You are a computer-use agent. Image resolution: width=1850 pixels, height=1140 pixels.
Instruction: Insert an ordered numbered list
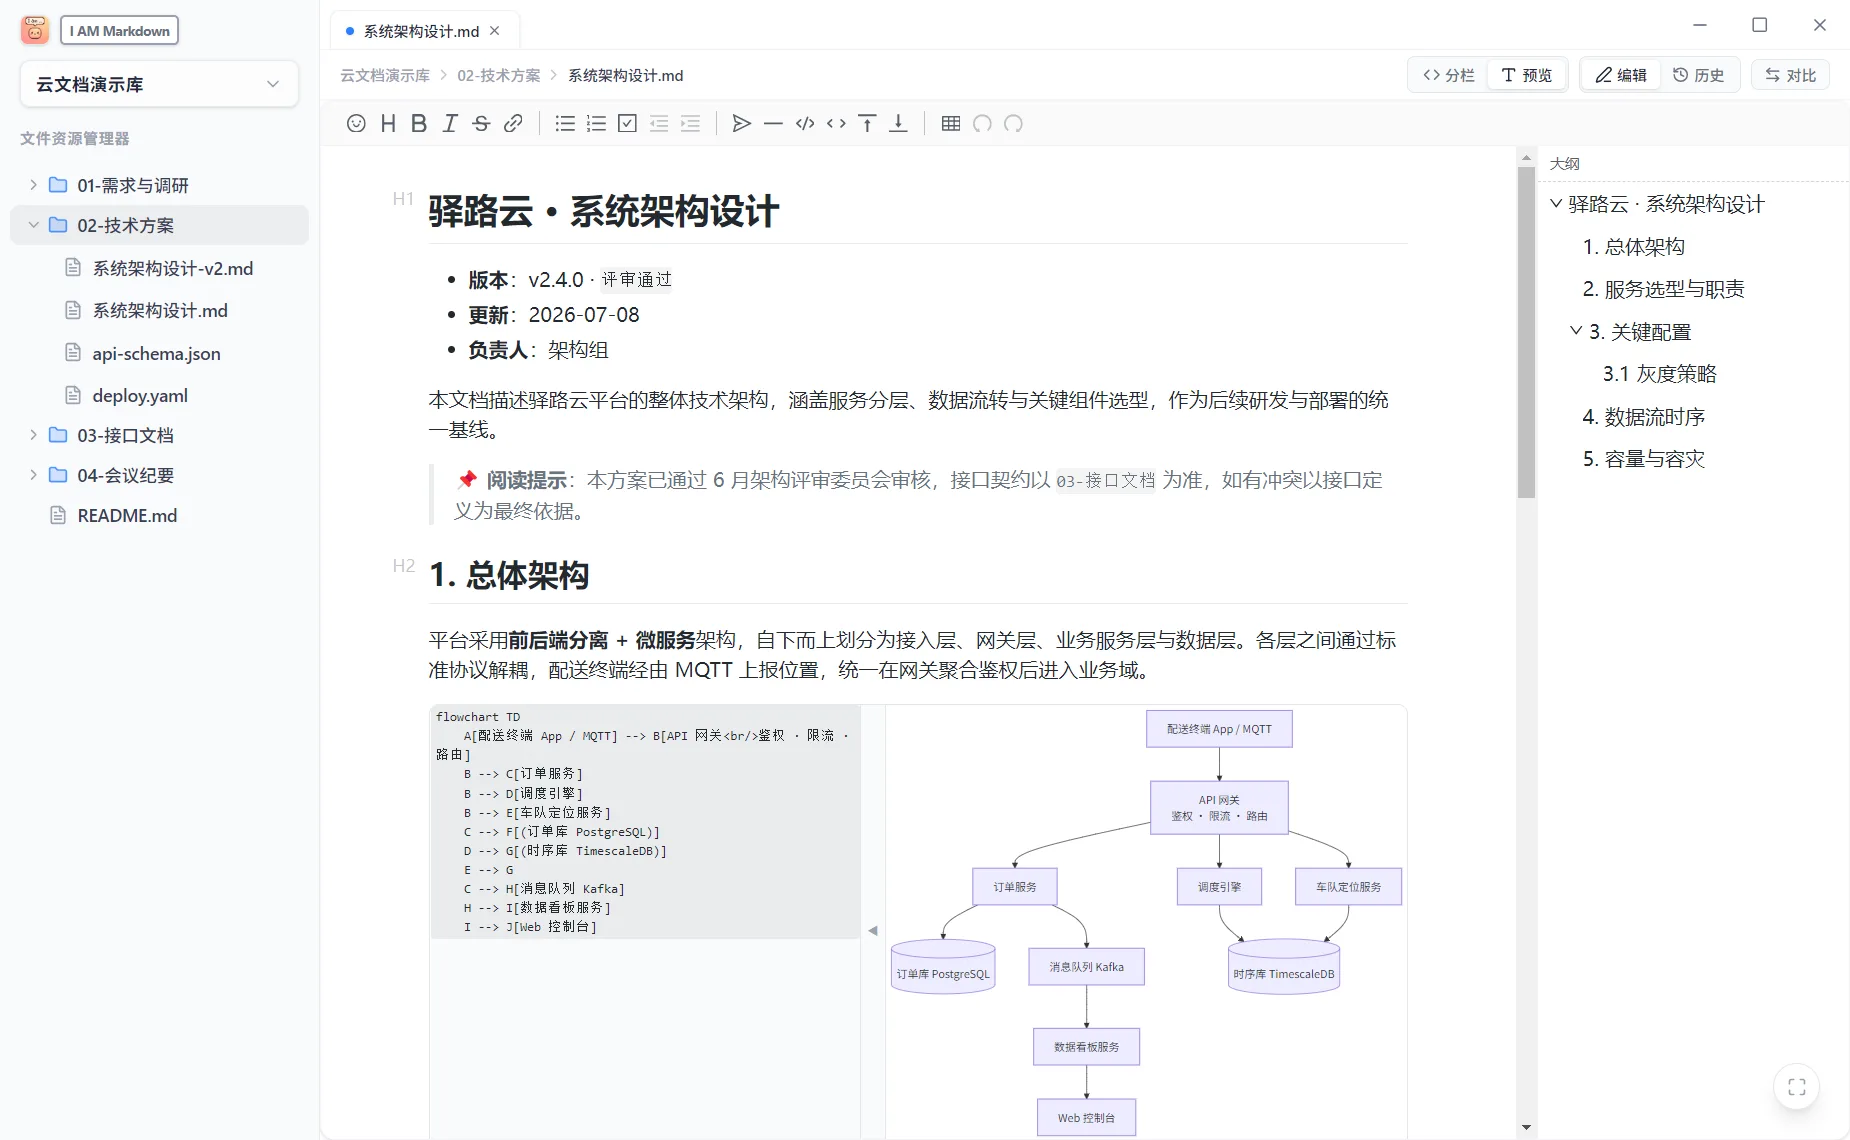click(596, 123)
